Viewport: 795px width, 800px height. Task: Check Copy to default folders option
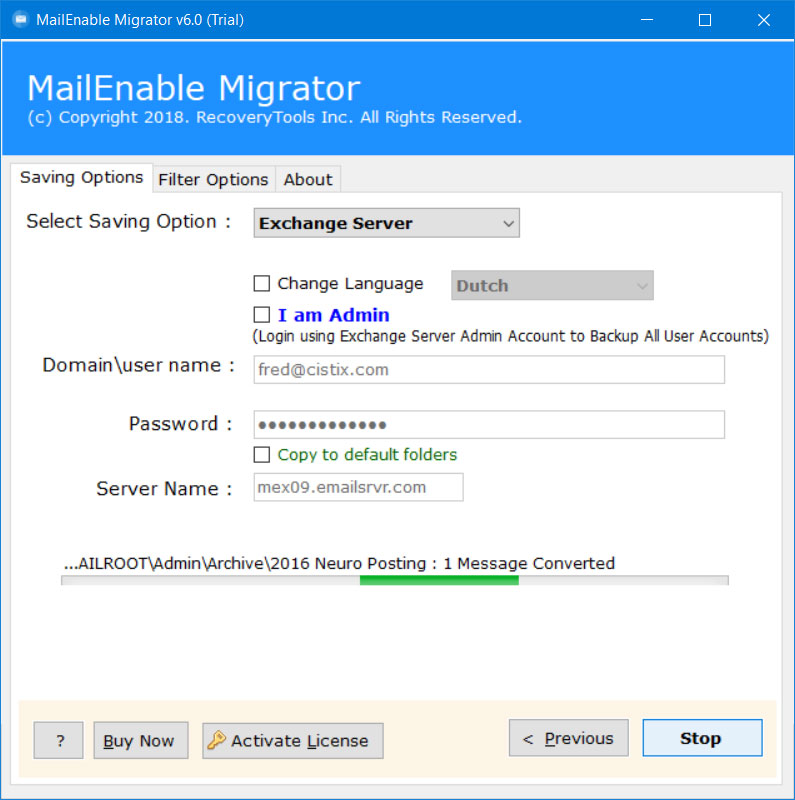point(262,455)
